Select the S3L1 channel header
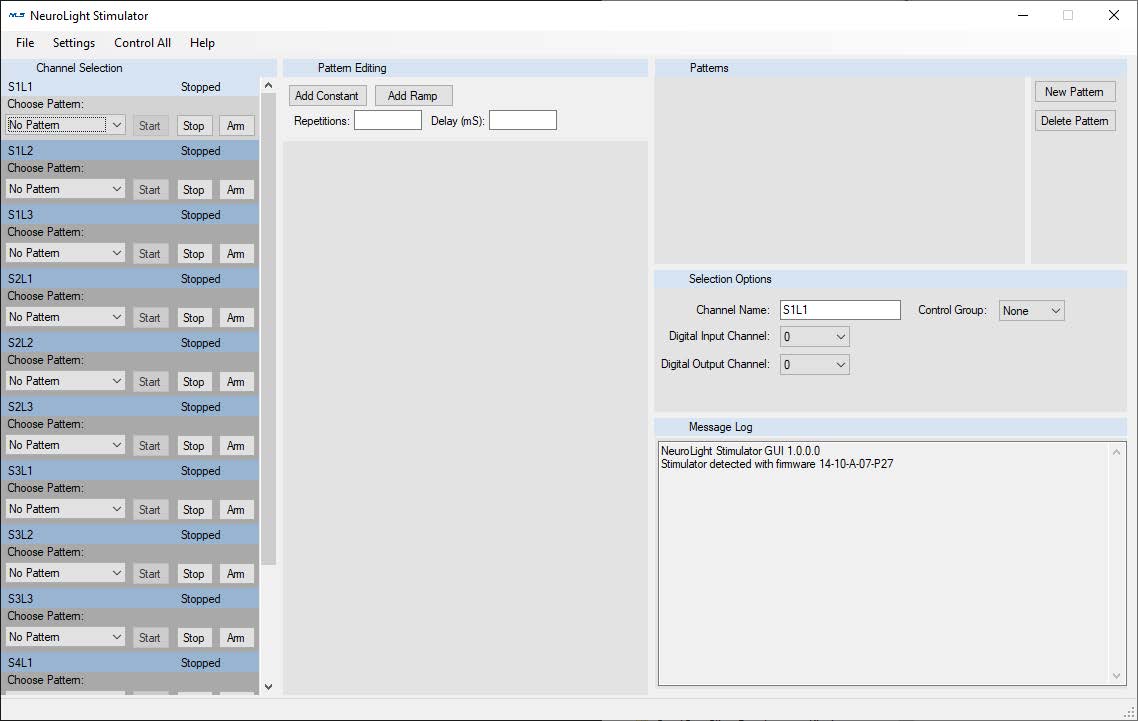Screen dimensions: 1138x721 tap(130, 471)
